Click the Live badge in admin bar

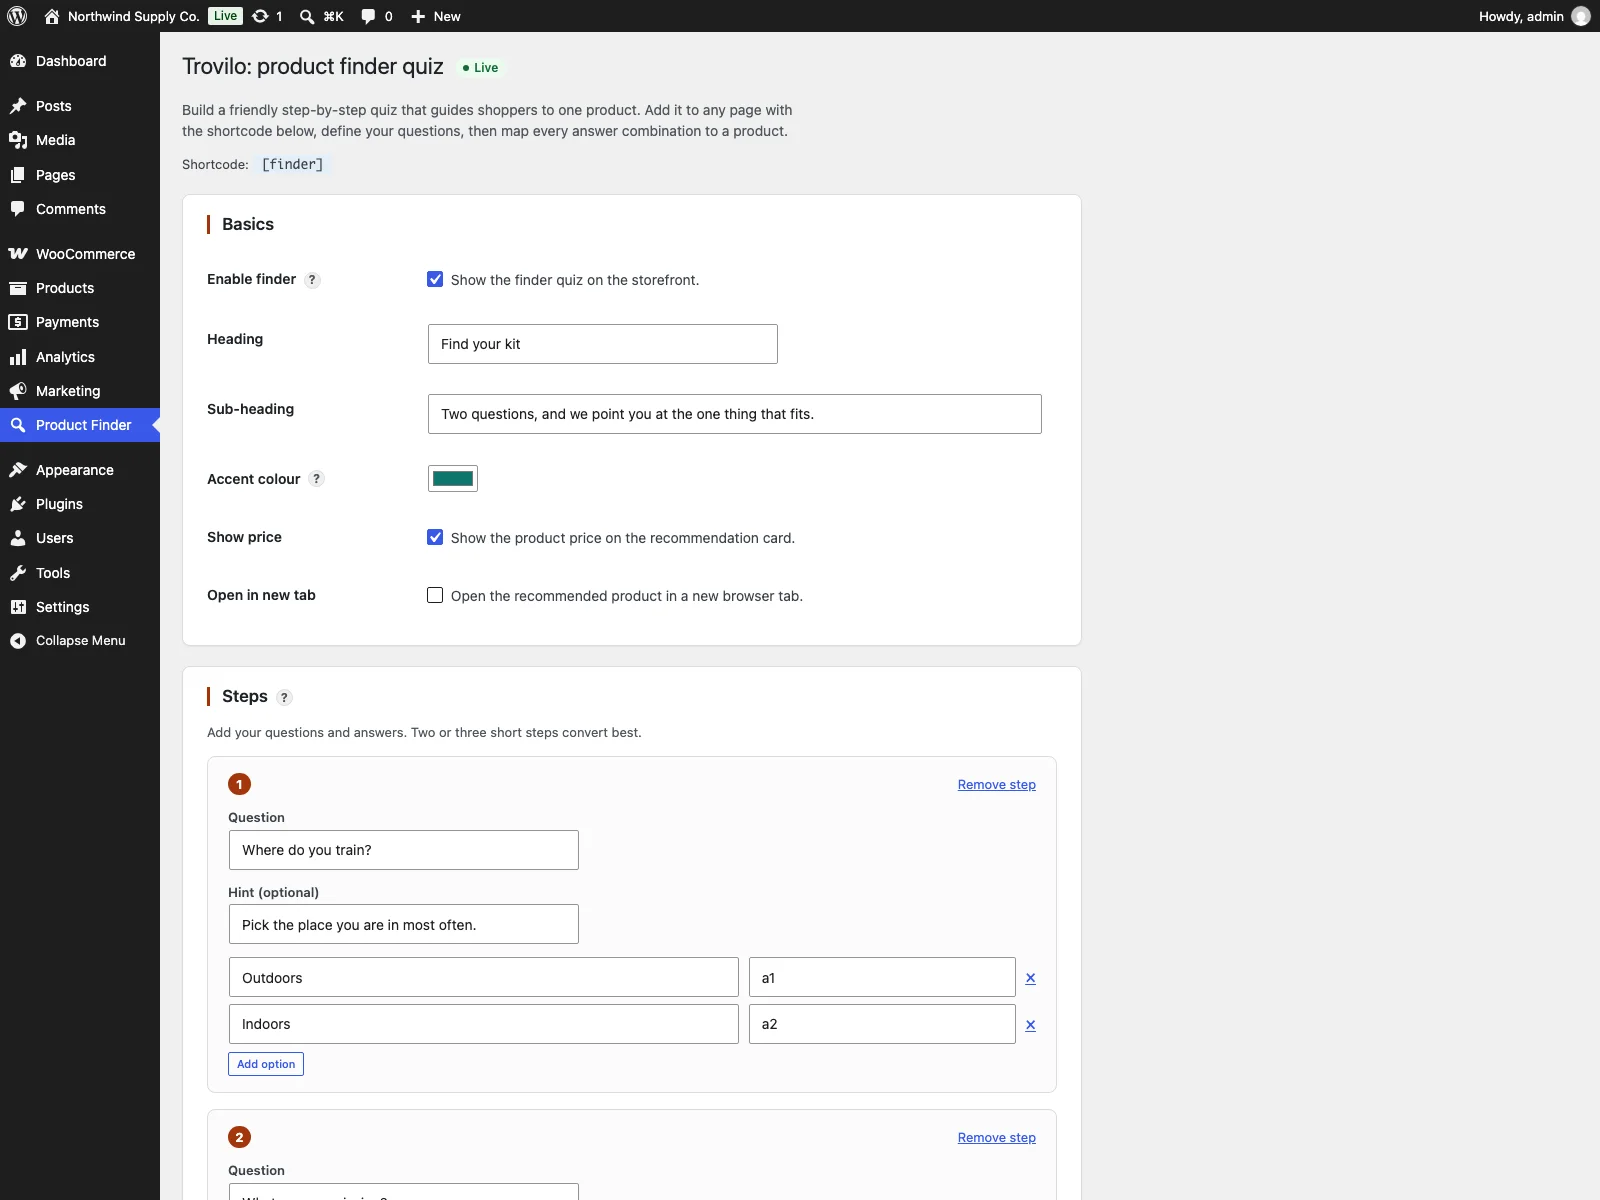point(226,16)
